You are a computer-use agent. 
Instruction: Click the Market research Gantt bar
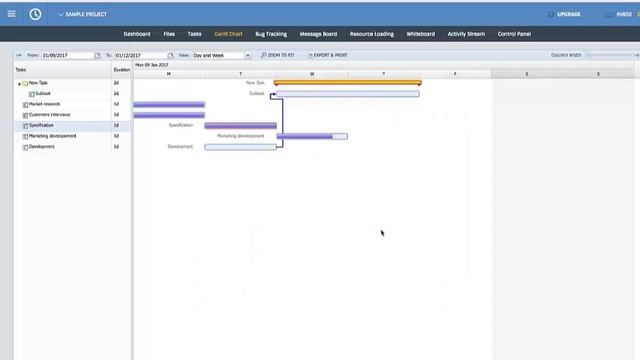[169, 104]
